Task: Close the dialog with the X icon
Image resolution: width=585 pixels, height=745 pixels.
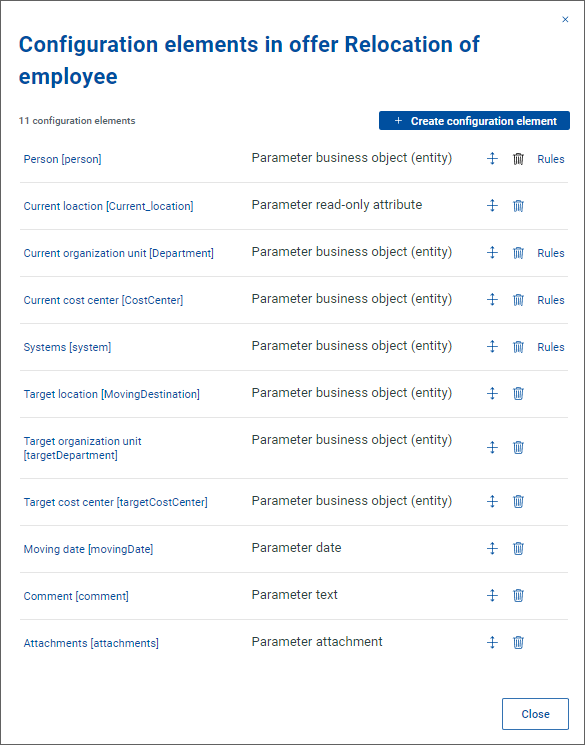Action: tap(565, 19)
